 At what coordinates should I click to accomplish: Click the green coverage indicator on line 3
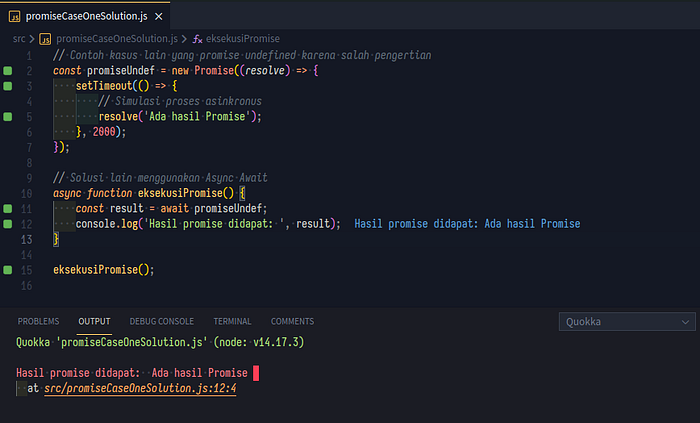[x=8, y=86]
